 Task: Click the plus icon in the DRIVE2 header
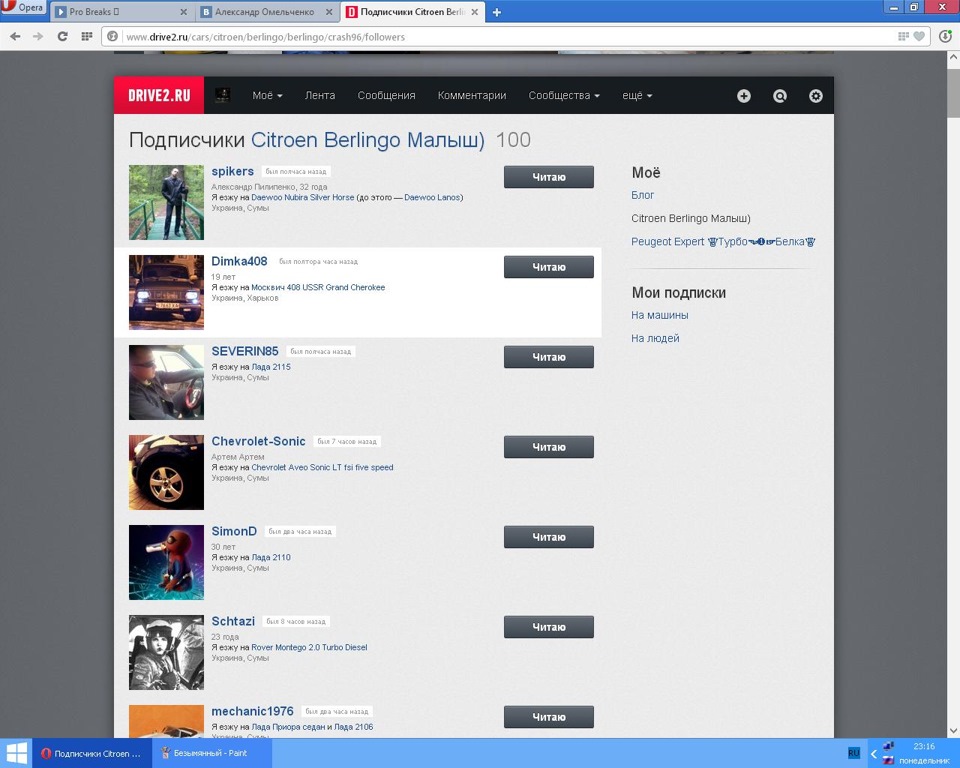743,96
